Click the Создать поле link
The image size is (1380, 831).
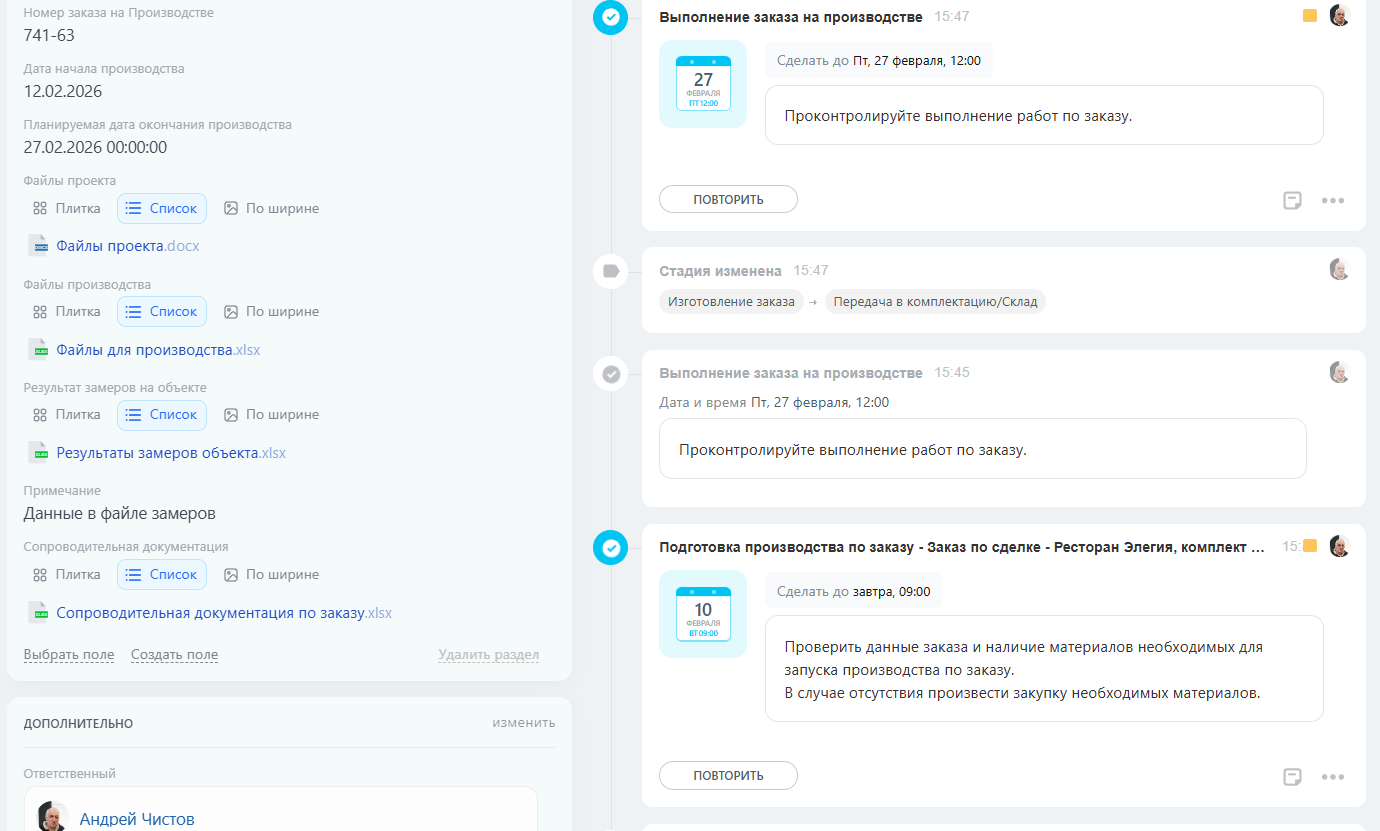[x=174, y=655]
